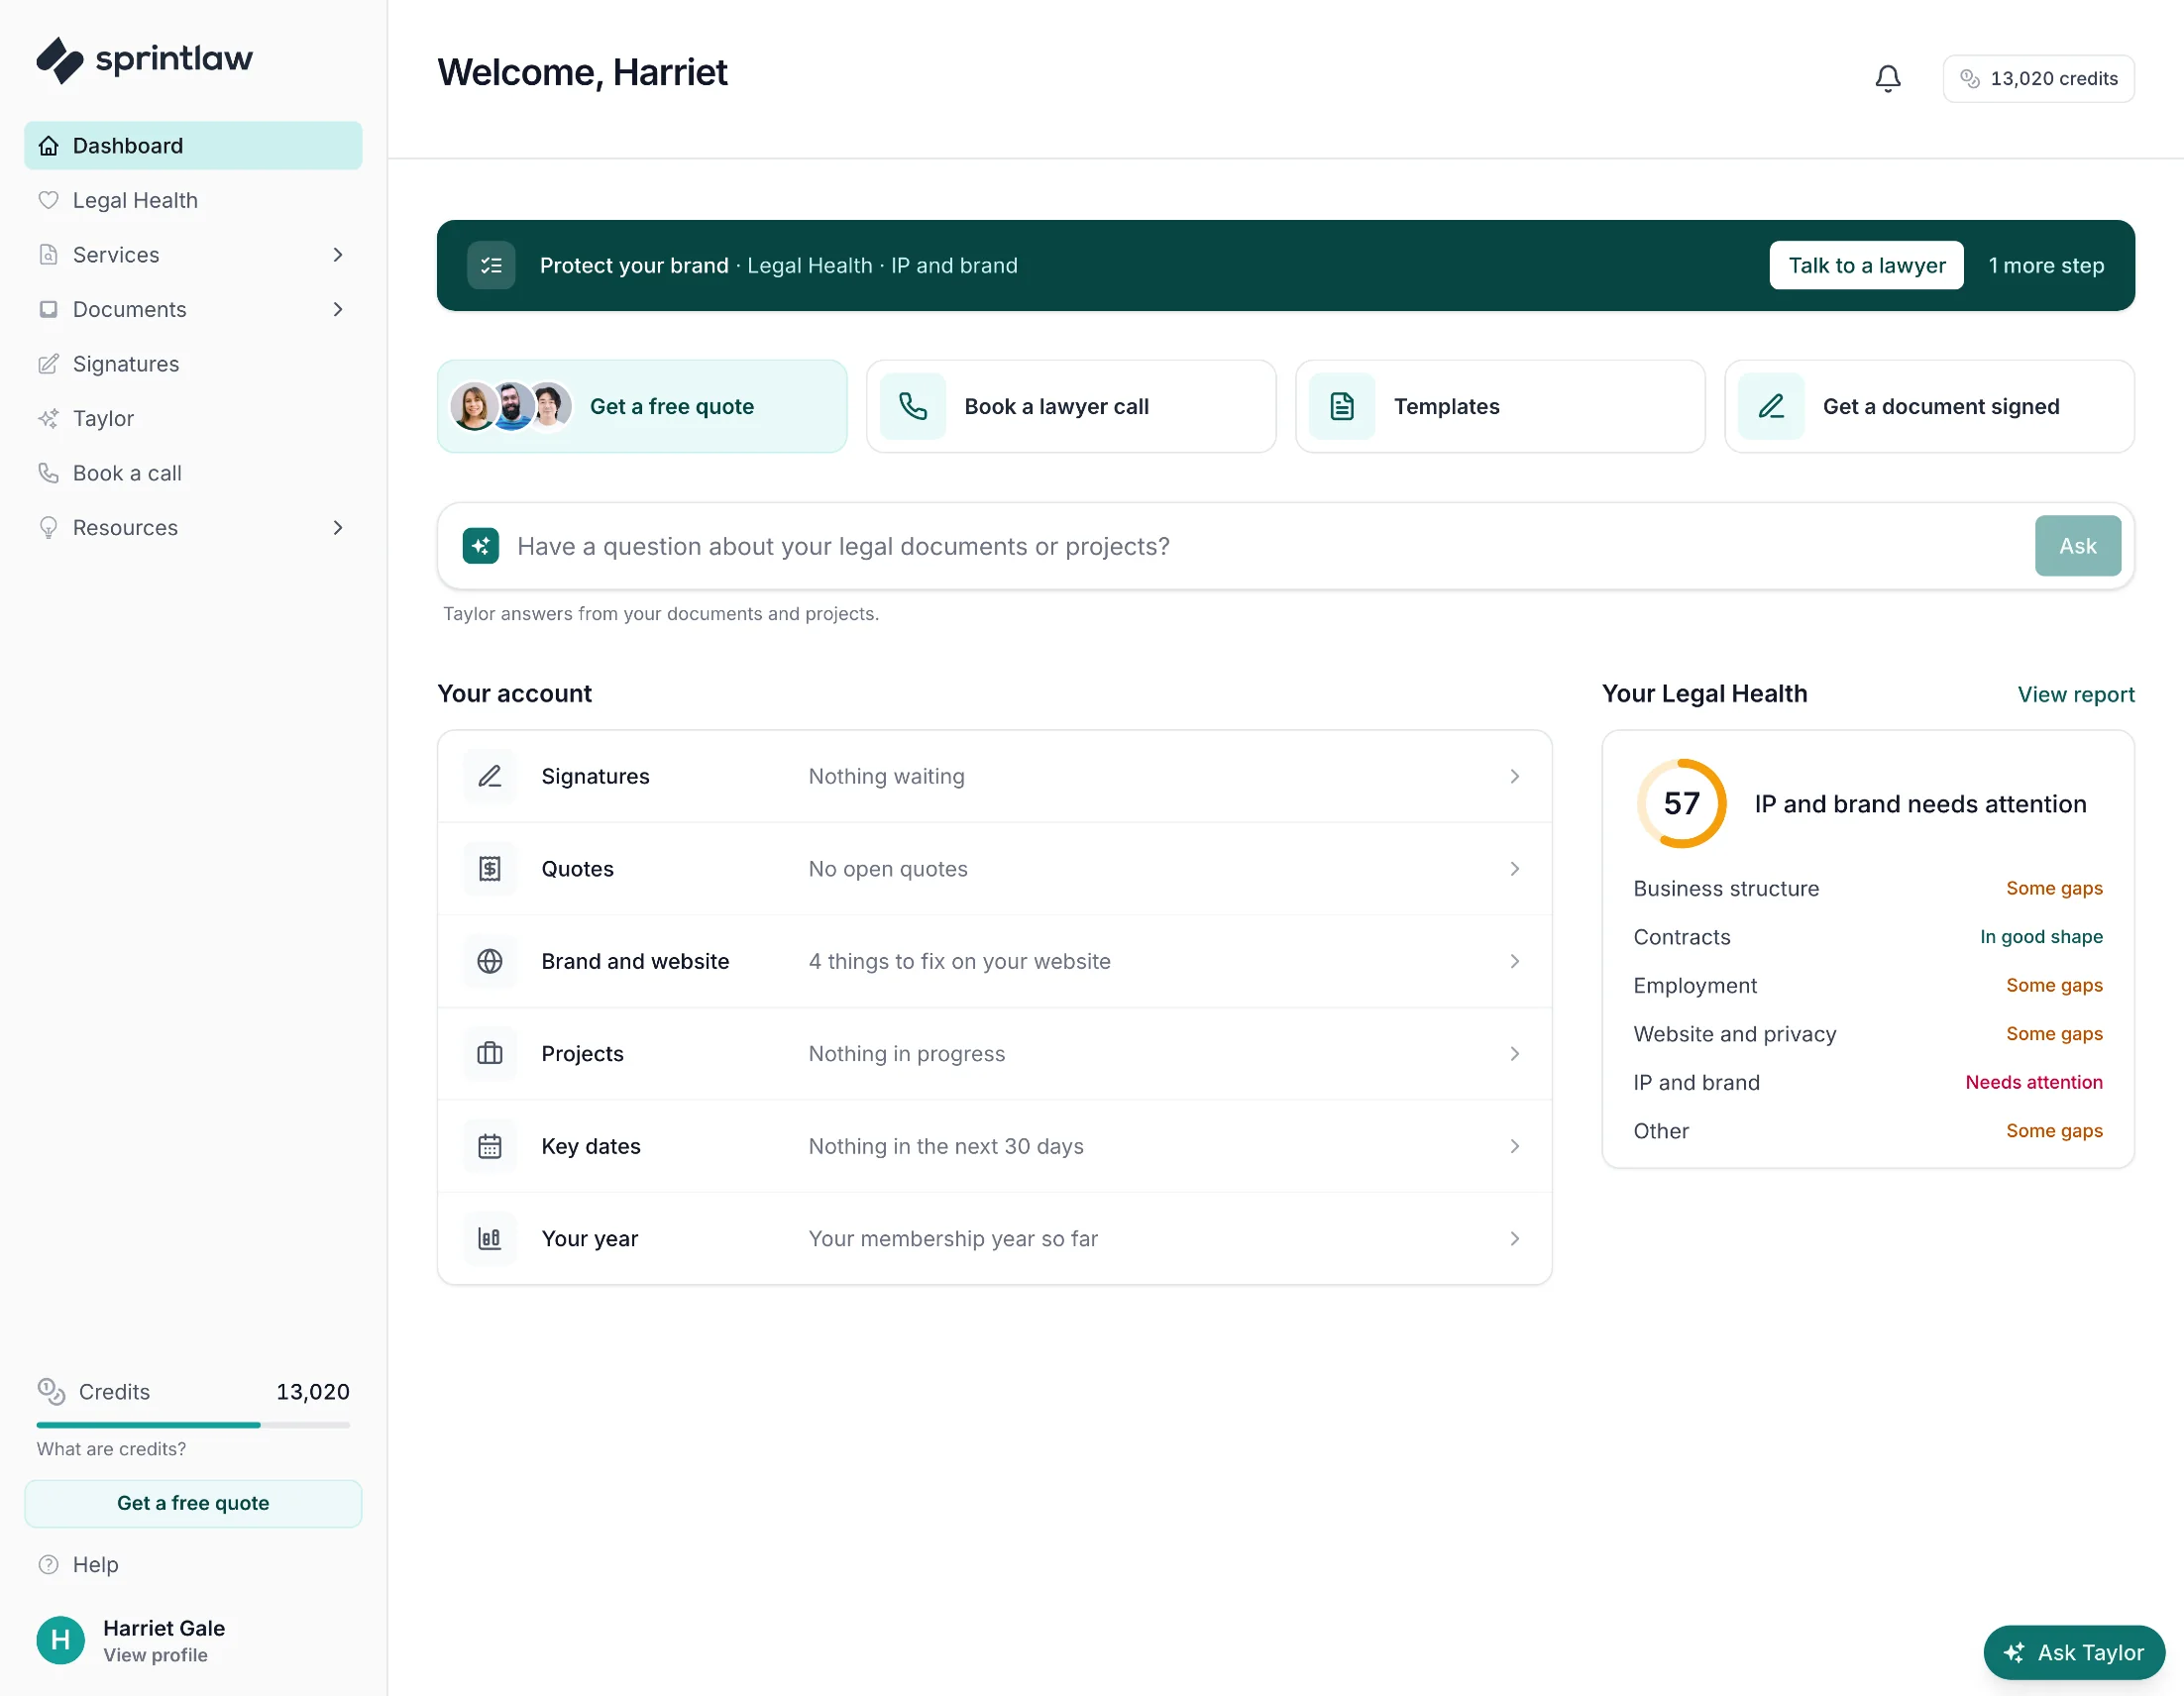Open Brand and website row chevron
2184x1696 pixels.
coord(1514,961)
